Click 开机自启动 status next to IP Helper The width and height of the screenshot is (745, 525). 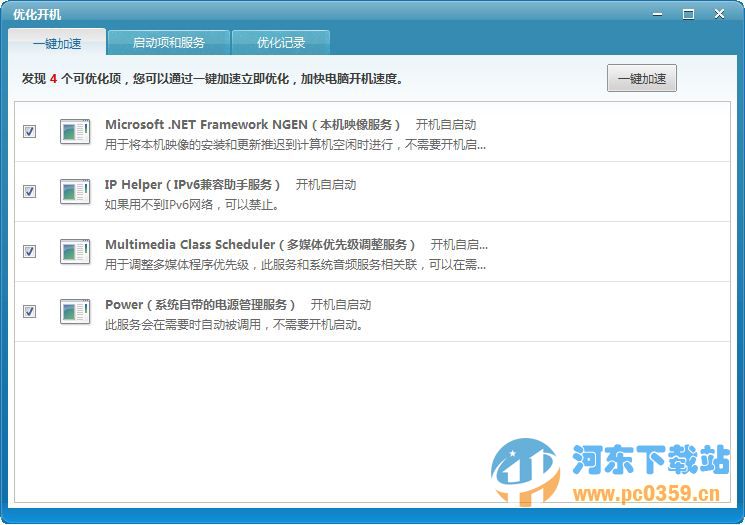(x=326, y=184)
